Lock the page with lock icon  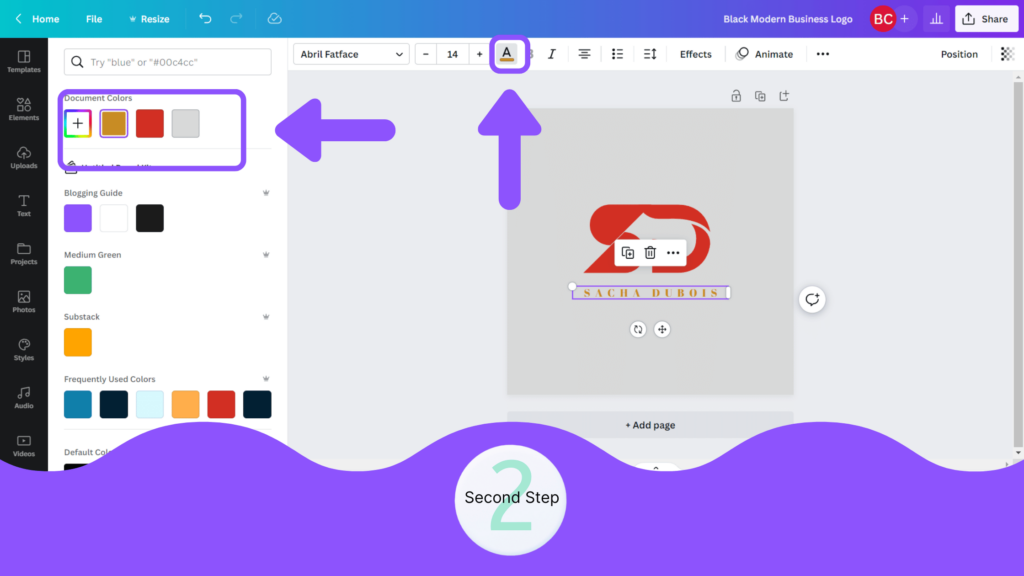pos(736,96)
